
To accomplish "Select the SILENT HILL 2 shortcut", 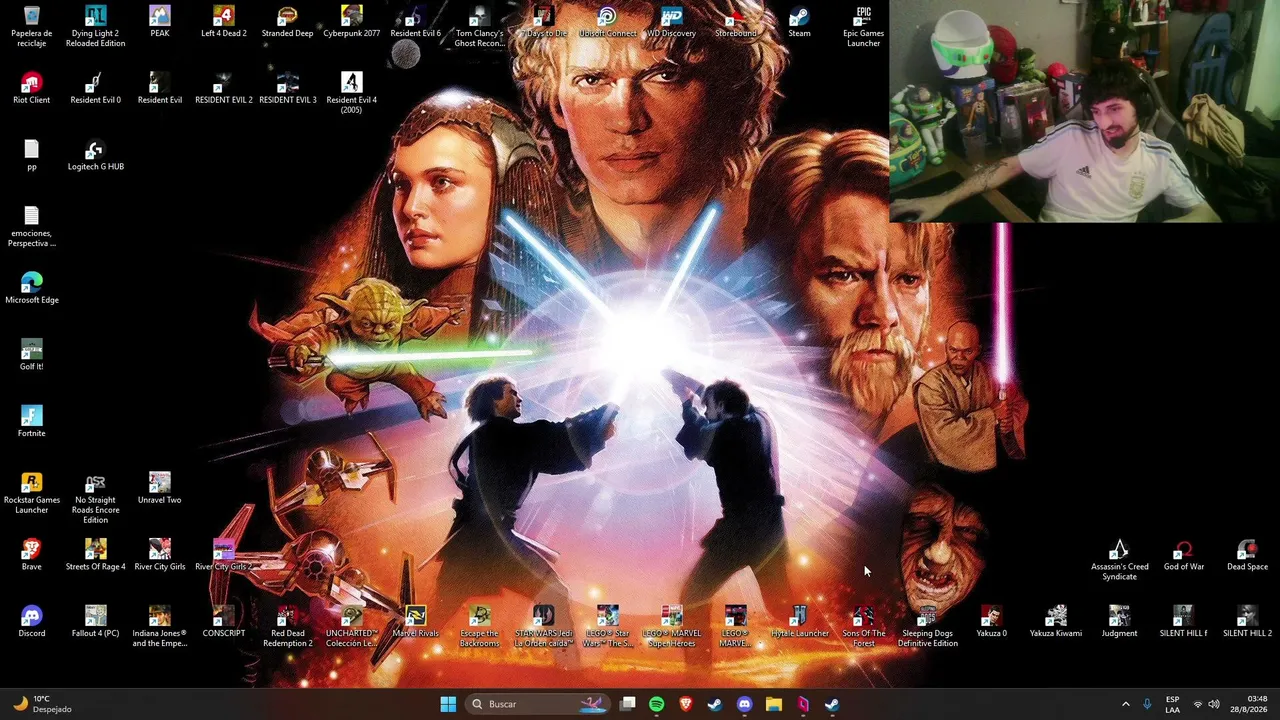I will pyautogui.click(x=1247, y=621).
